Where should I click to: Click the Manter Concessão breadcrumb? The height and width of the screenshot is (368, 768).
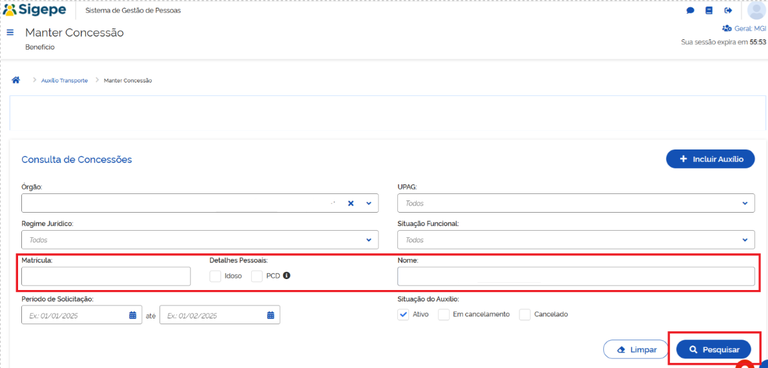(128, 80)
